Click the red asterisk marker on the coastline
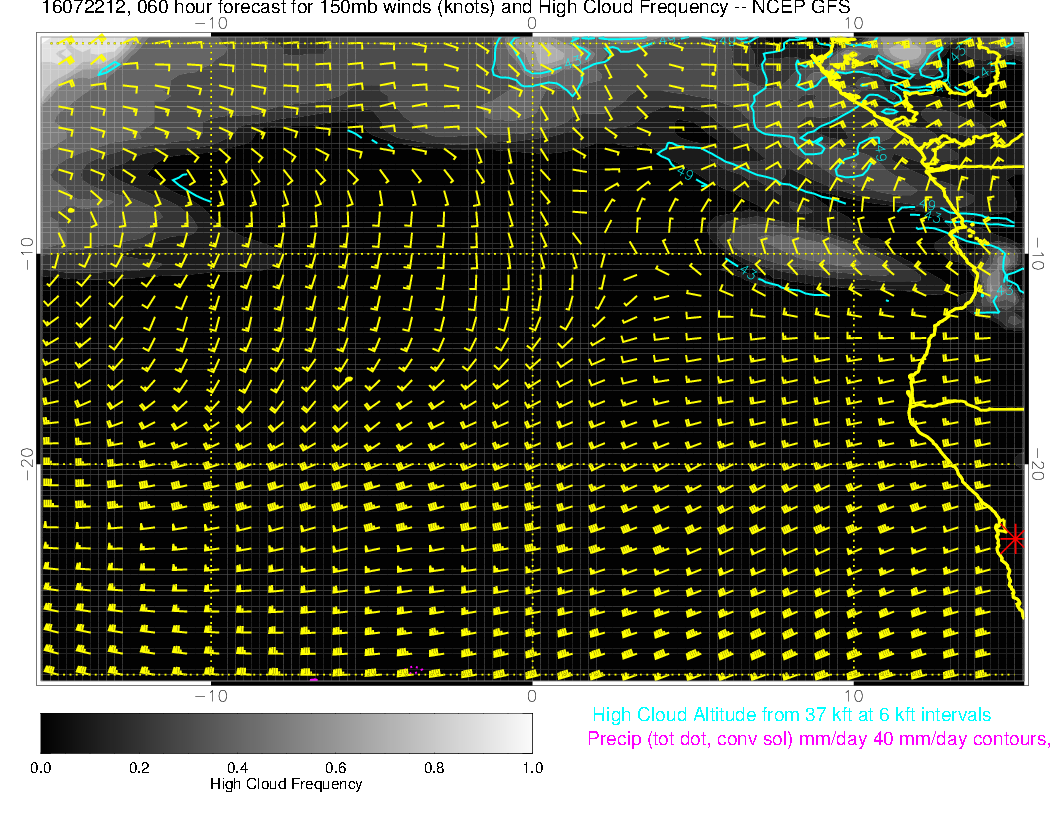Screen dimensions: 1056x816 tap(1013, 539)
